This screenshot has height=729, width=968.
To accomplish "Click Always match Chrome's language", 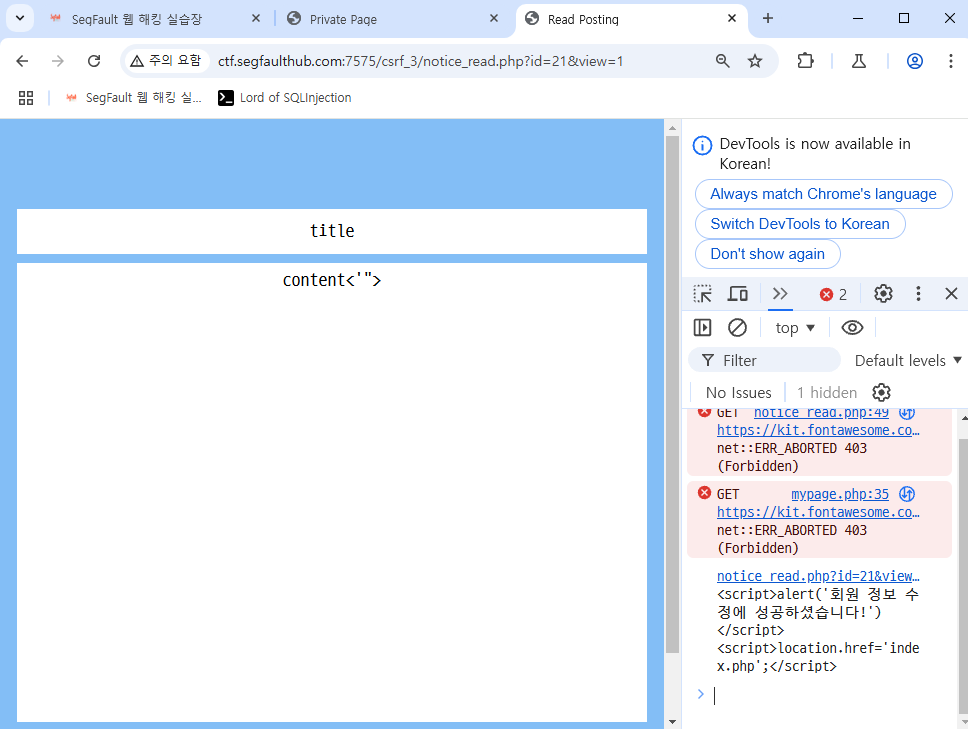I will click(x=823, y=194).
